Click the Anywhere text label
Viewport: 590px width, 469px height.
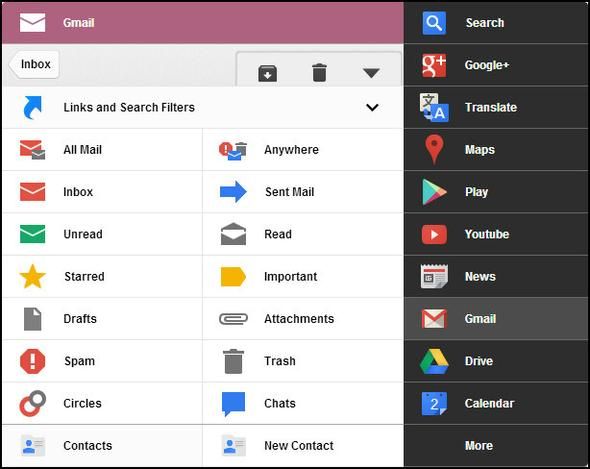click(x=291, y=150)
